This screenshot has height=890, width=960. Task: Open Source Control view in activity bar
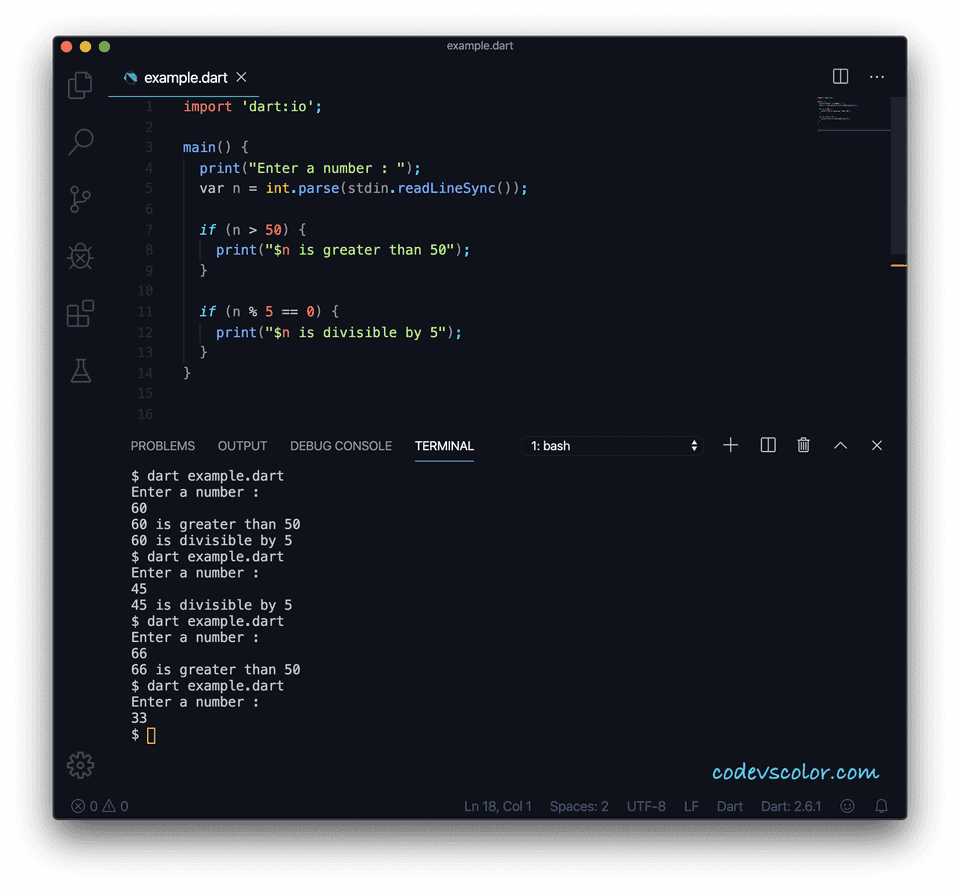(x=80, y=199)
